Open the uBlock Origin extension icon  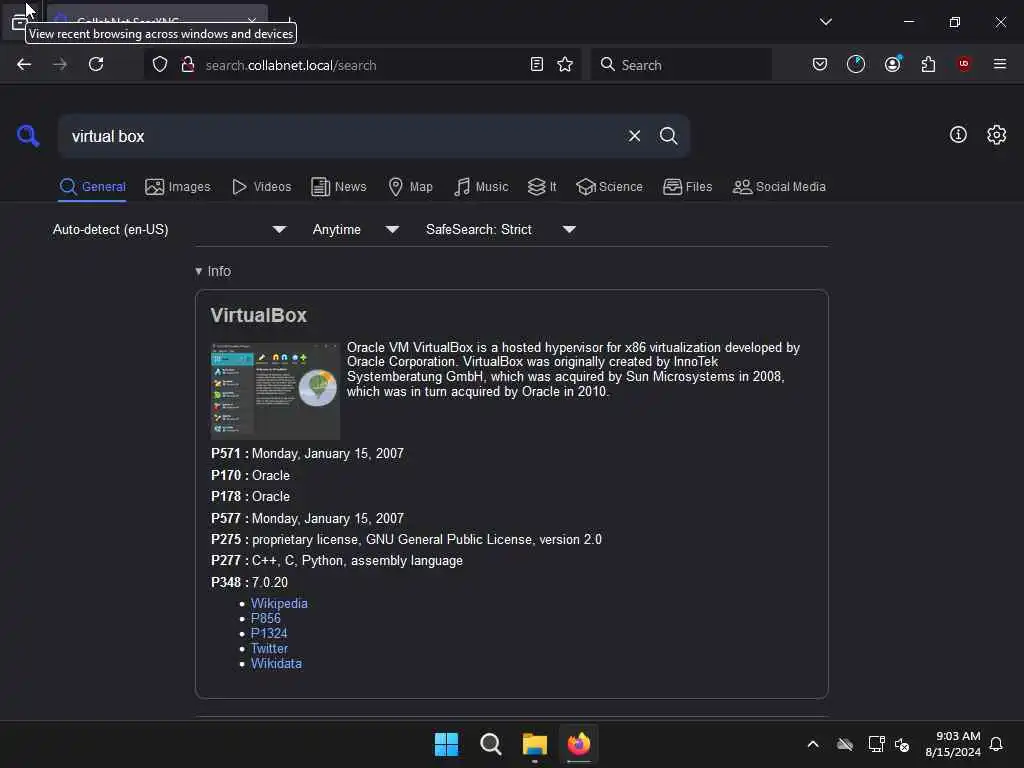coord(964,64)
